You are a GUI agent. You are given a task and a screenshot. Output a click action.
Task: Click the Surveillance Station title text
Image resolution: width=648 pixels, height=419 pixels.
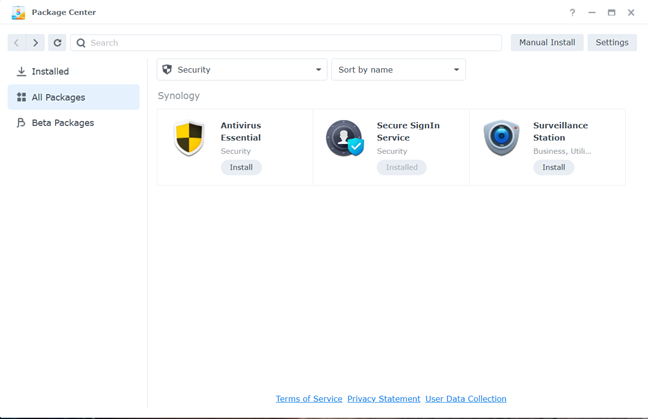[560, 131]
